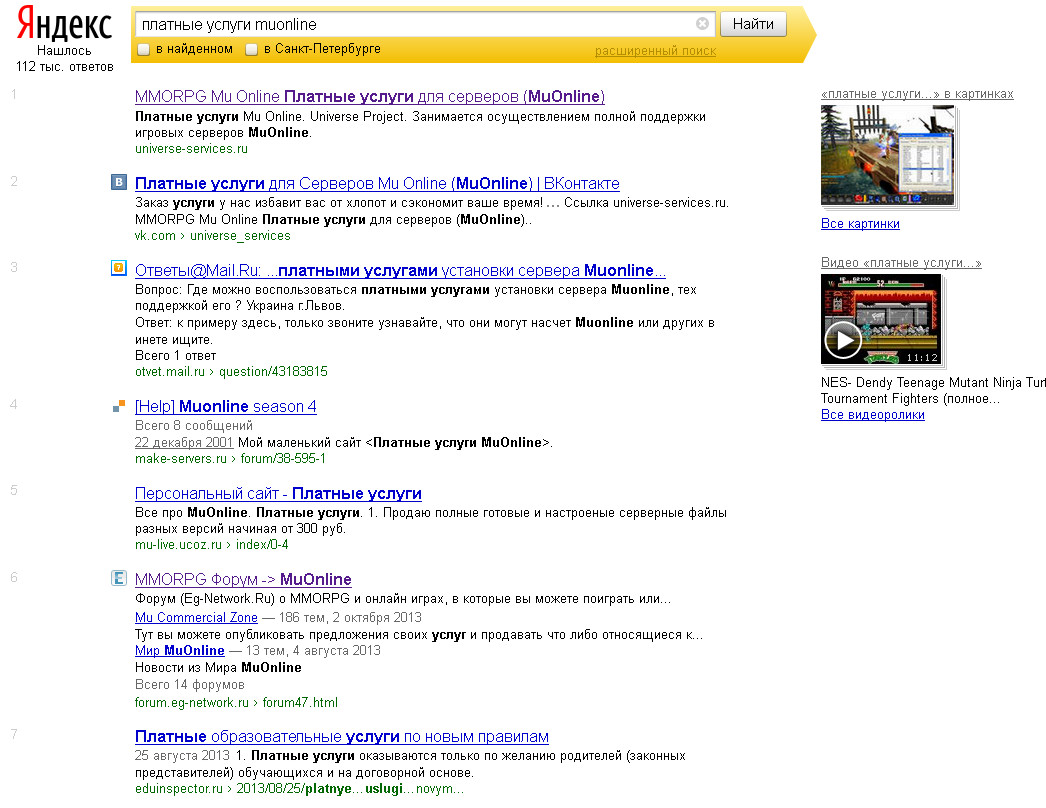Open the MMORPG Форум -> MuOnline result
1046x808 pixels.
point(243,579)
